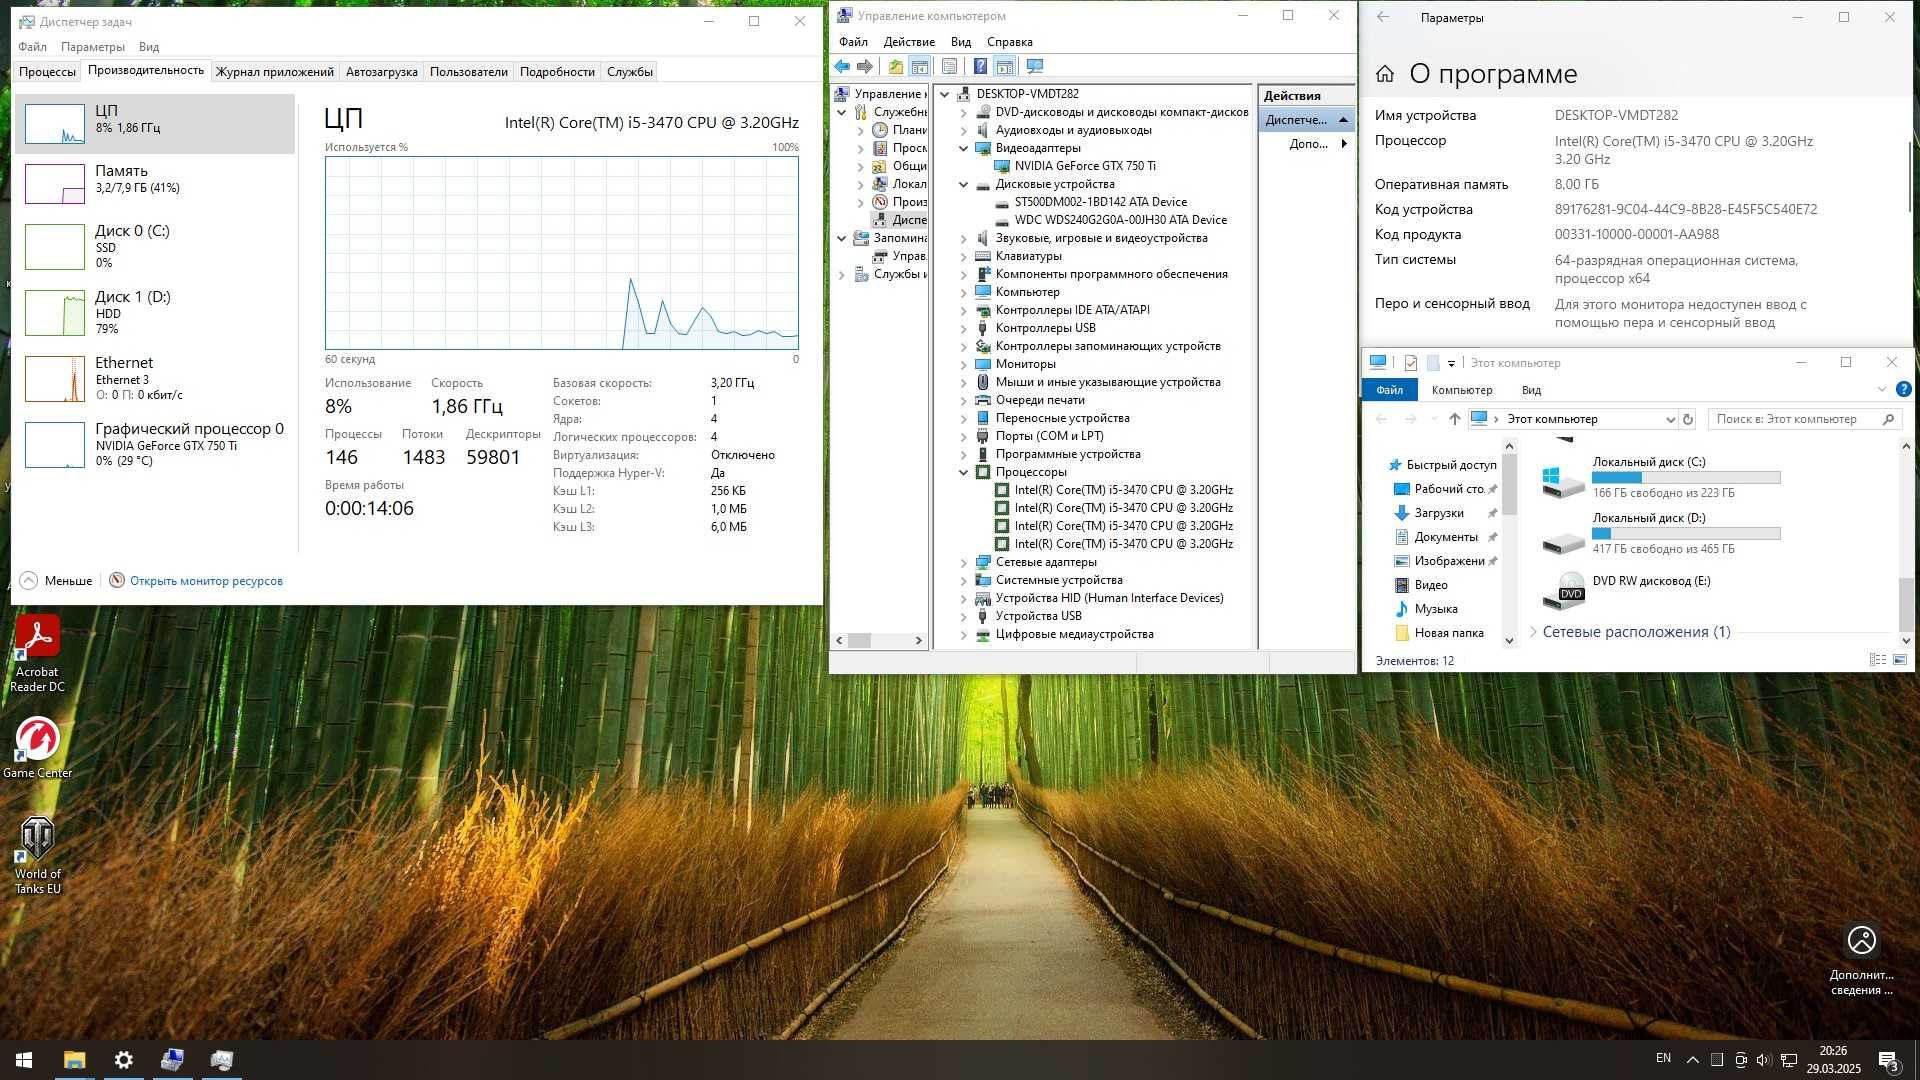This screenshot has width=1920, height=1080.
Task: Switch to the Службы tab in Task Manager
Action: [x=630, y=71]
